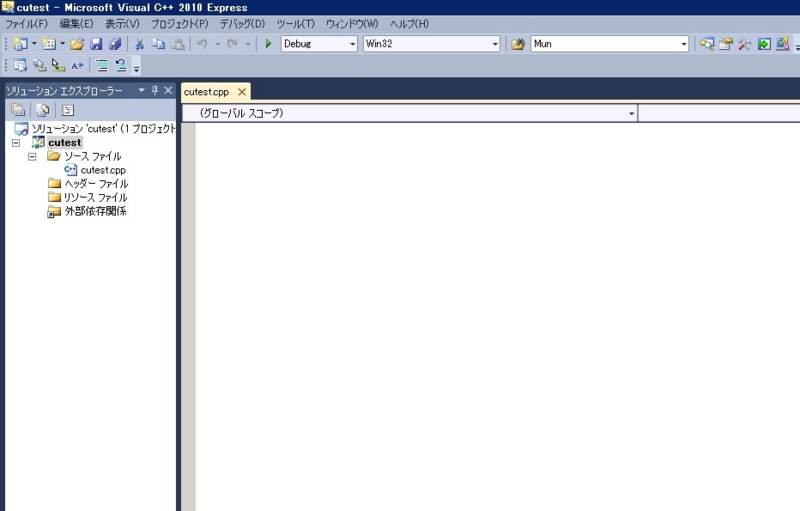Open the Add New Item dropdown arrow
800x511 pixels.
[x=63, y=44]
